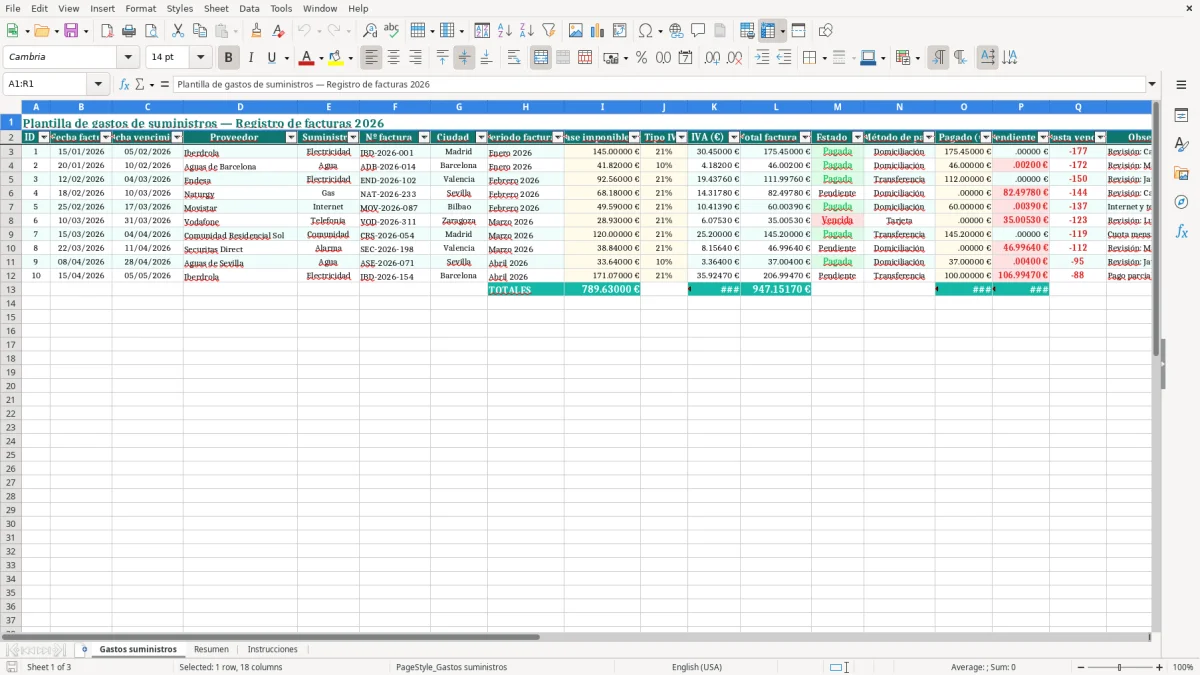Image resolution: width=1200 pixels, height=675 pixels.
Task: Format as percent icon
Action: pos(641,58)
